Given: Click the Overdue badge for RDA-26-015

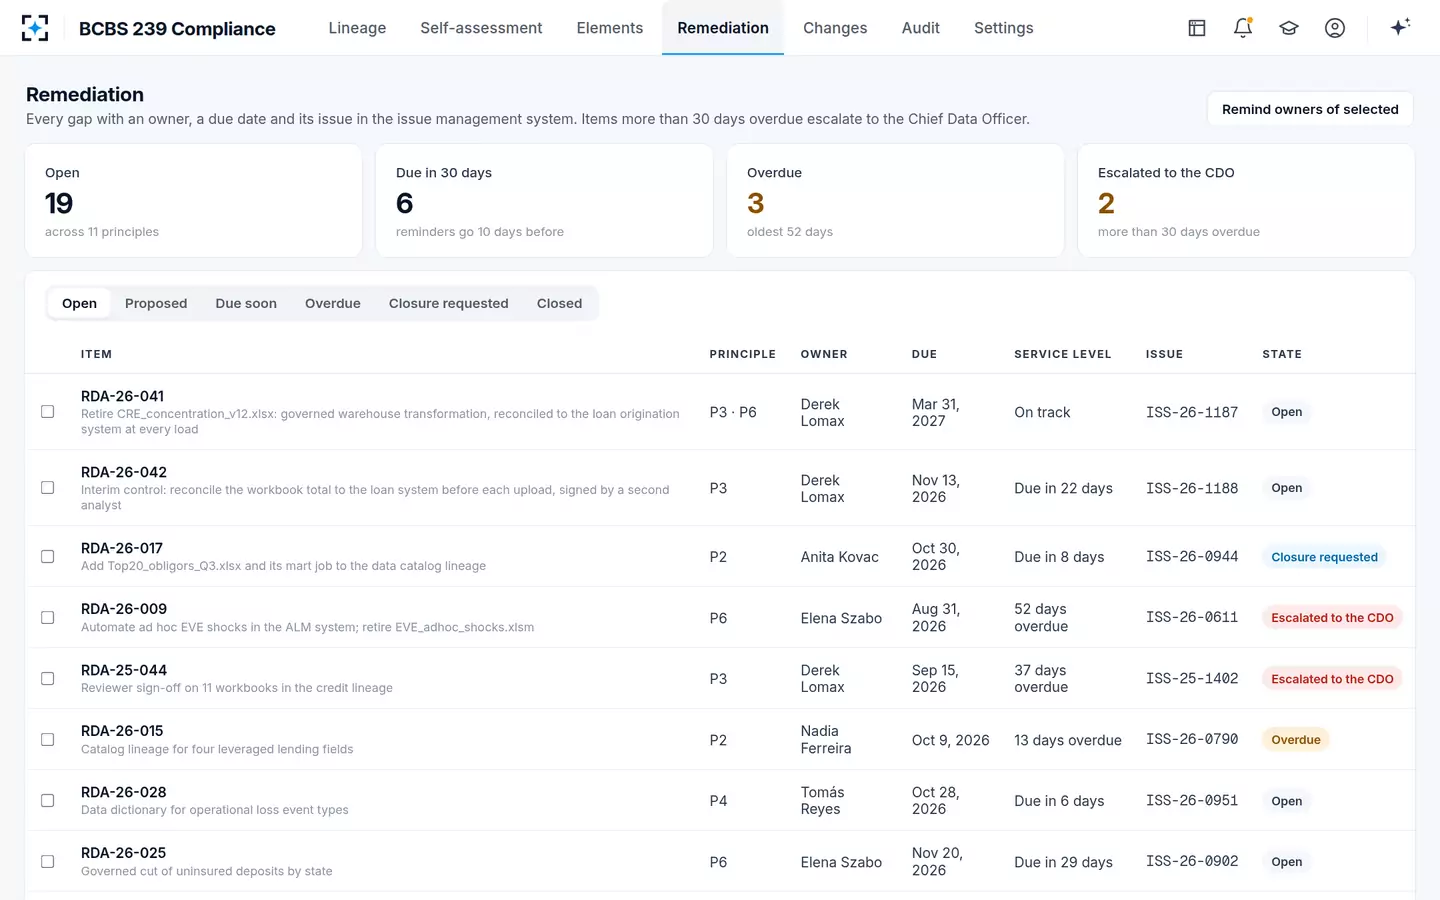Looking at the screenshot, I should [x=1296, y=740].
